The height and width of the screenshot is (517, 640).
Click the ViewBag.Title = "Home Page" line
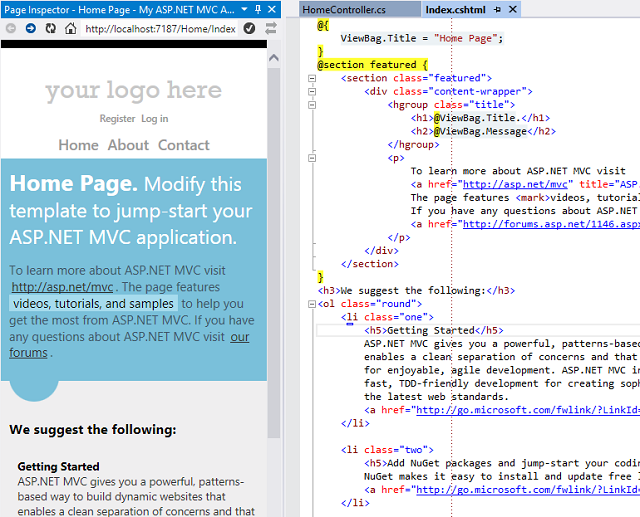422,38
